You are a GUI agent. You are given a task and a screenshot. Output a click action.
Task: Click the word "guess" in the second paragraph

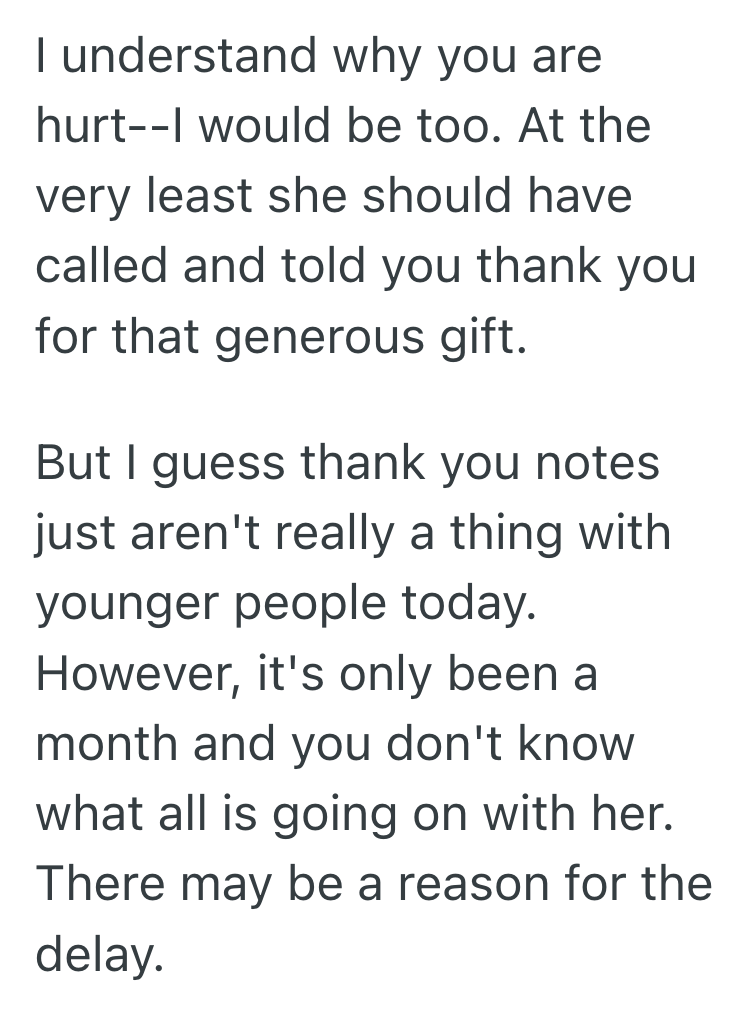[224, 465]
